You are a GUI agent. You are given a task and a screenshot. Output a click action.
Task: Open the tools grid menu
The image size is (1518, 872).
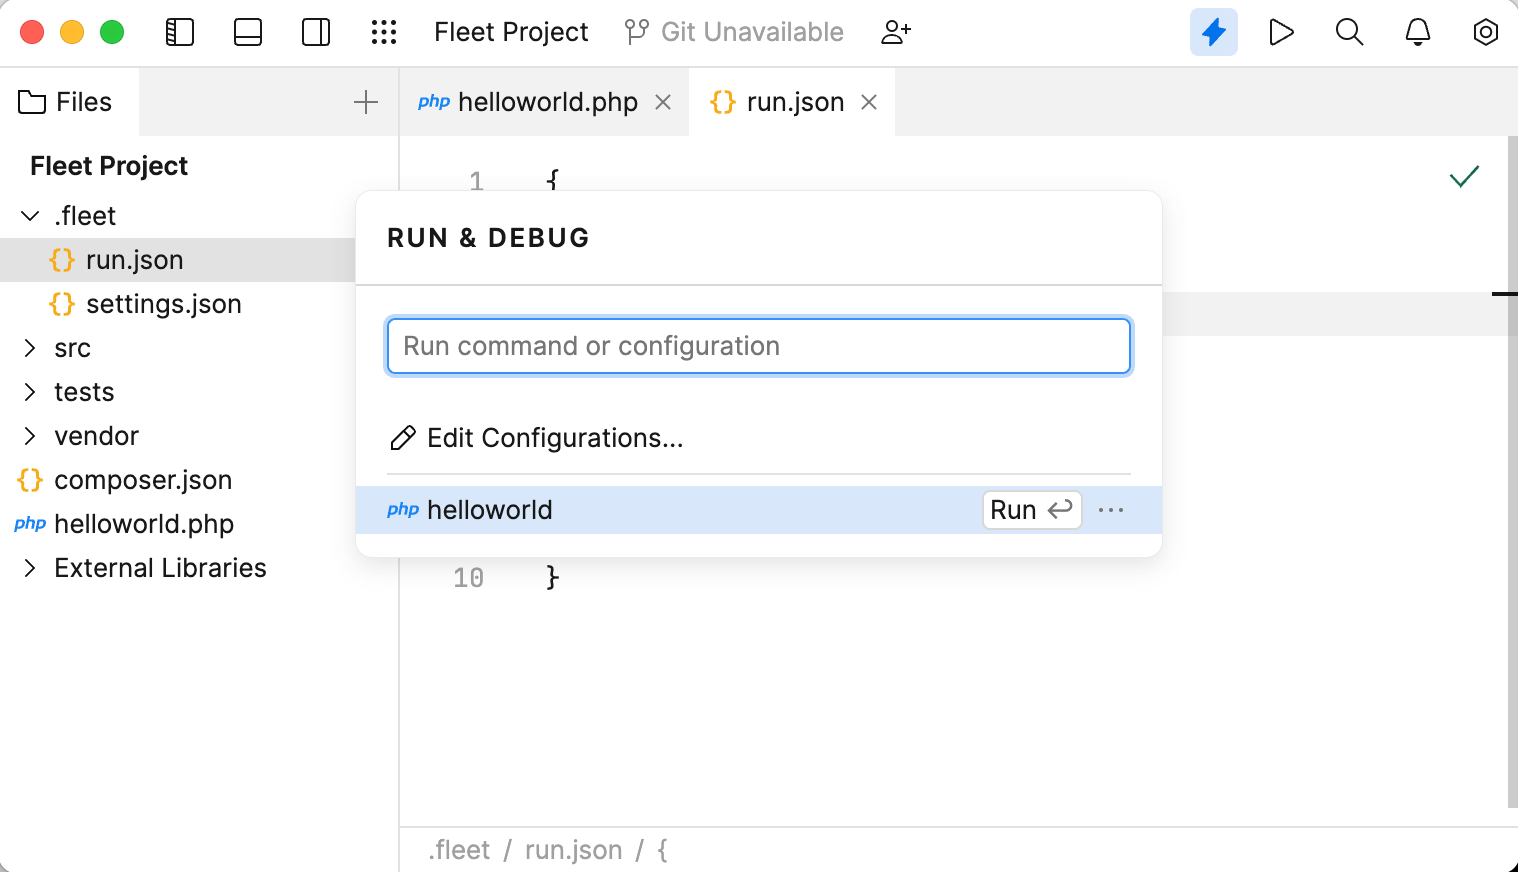(384, 32)
